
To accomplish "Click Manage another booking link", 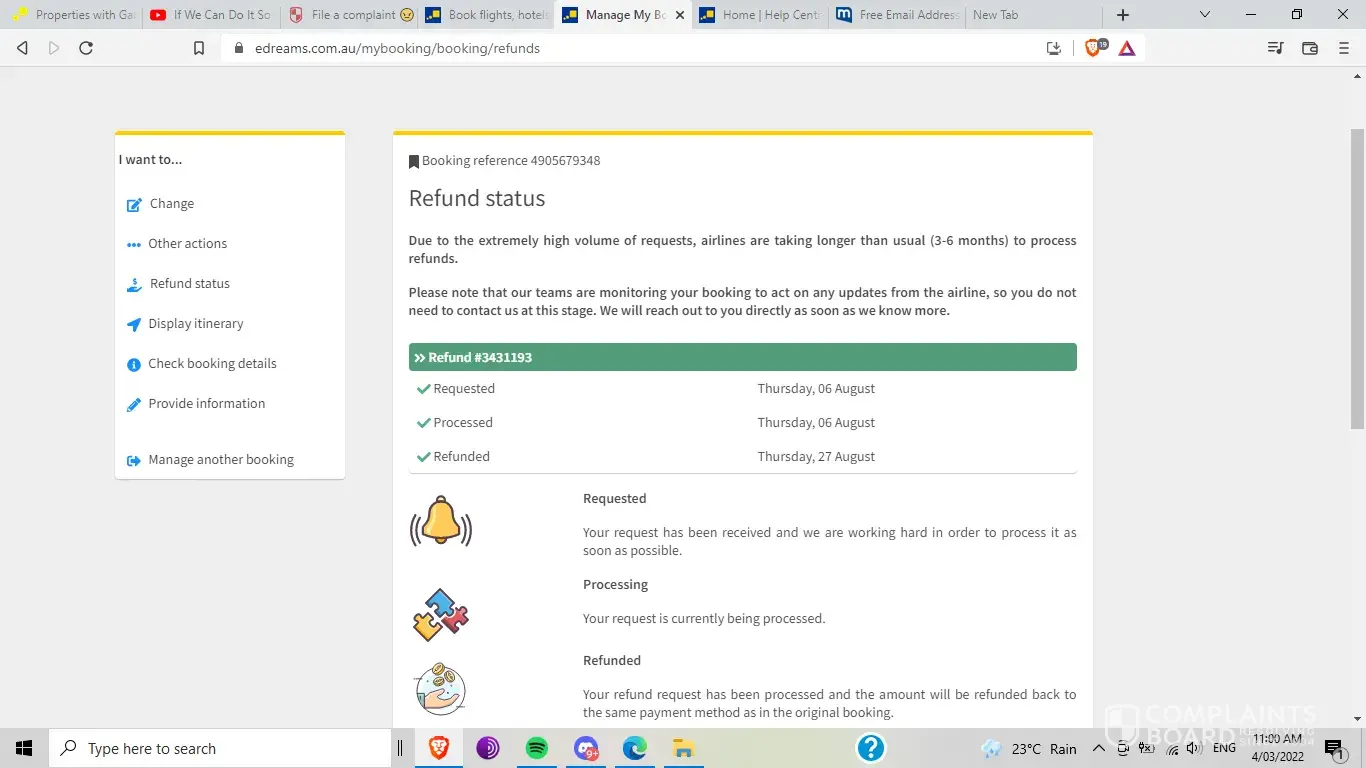I will click(x=220, y=460).
